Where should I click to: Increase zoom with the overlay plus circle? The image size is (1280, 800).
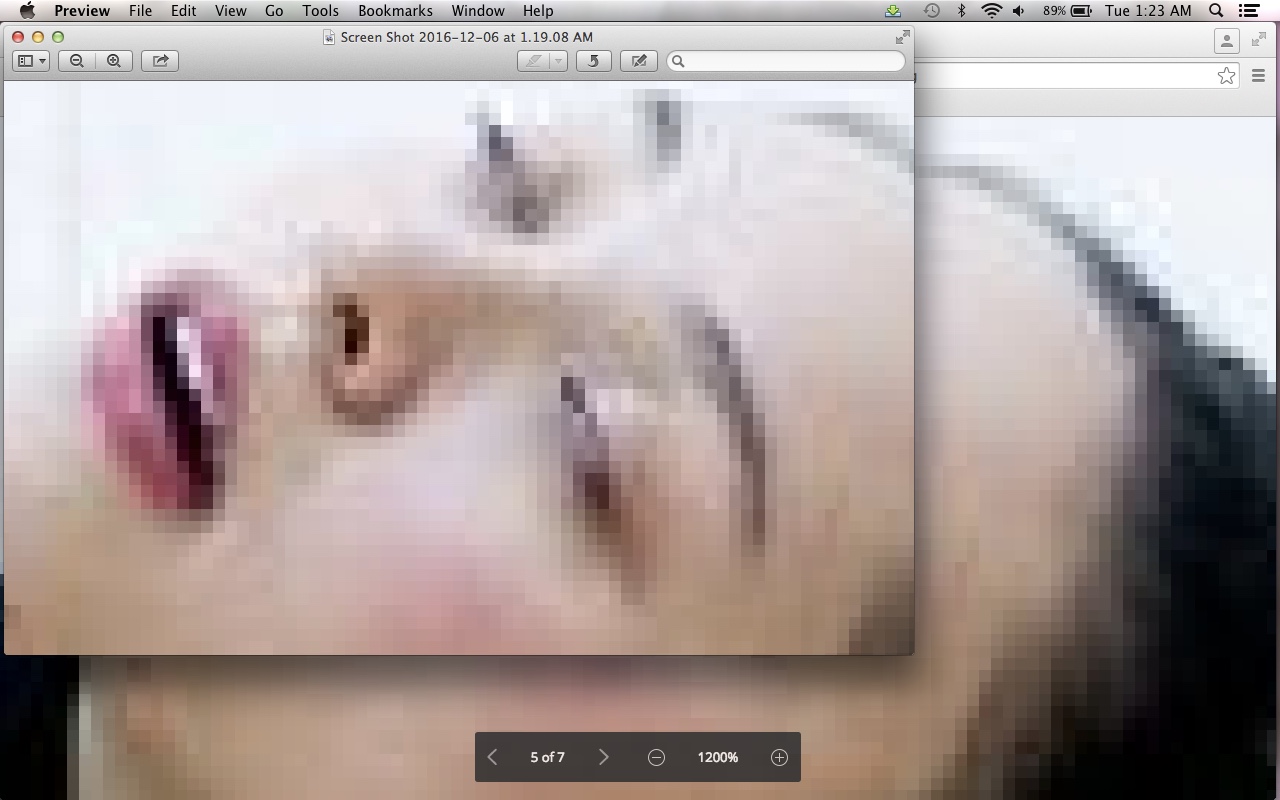779,757
